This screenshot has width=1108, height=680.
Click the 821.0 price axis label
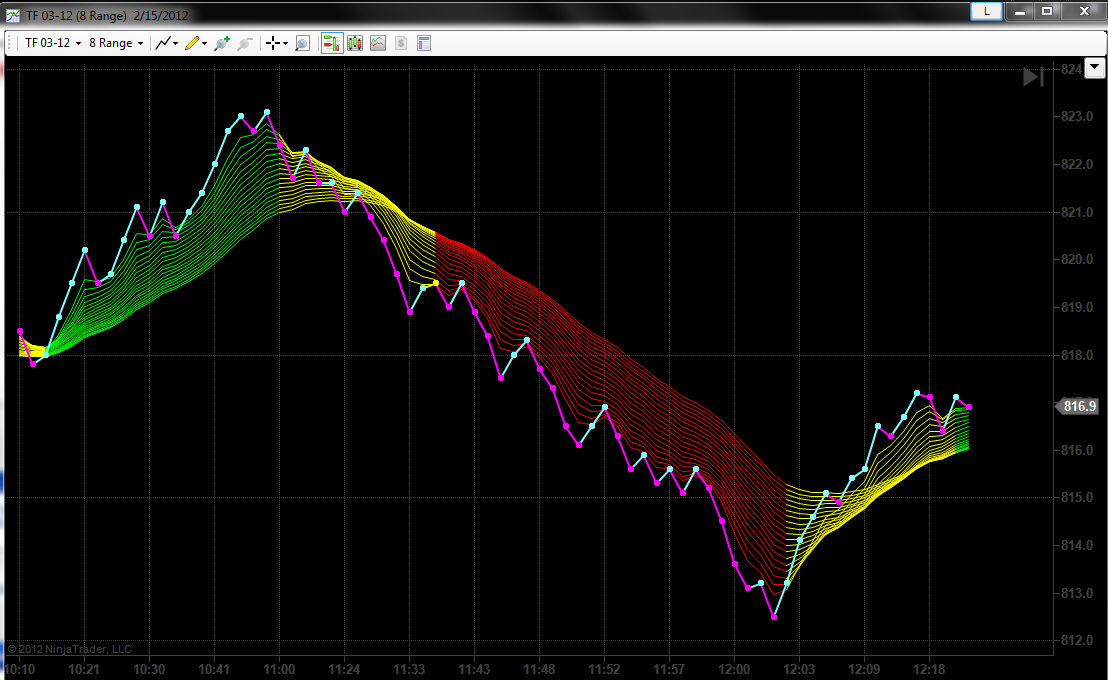tap(1077, 212)
